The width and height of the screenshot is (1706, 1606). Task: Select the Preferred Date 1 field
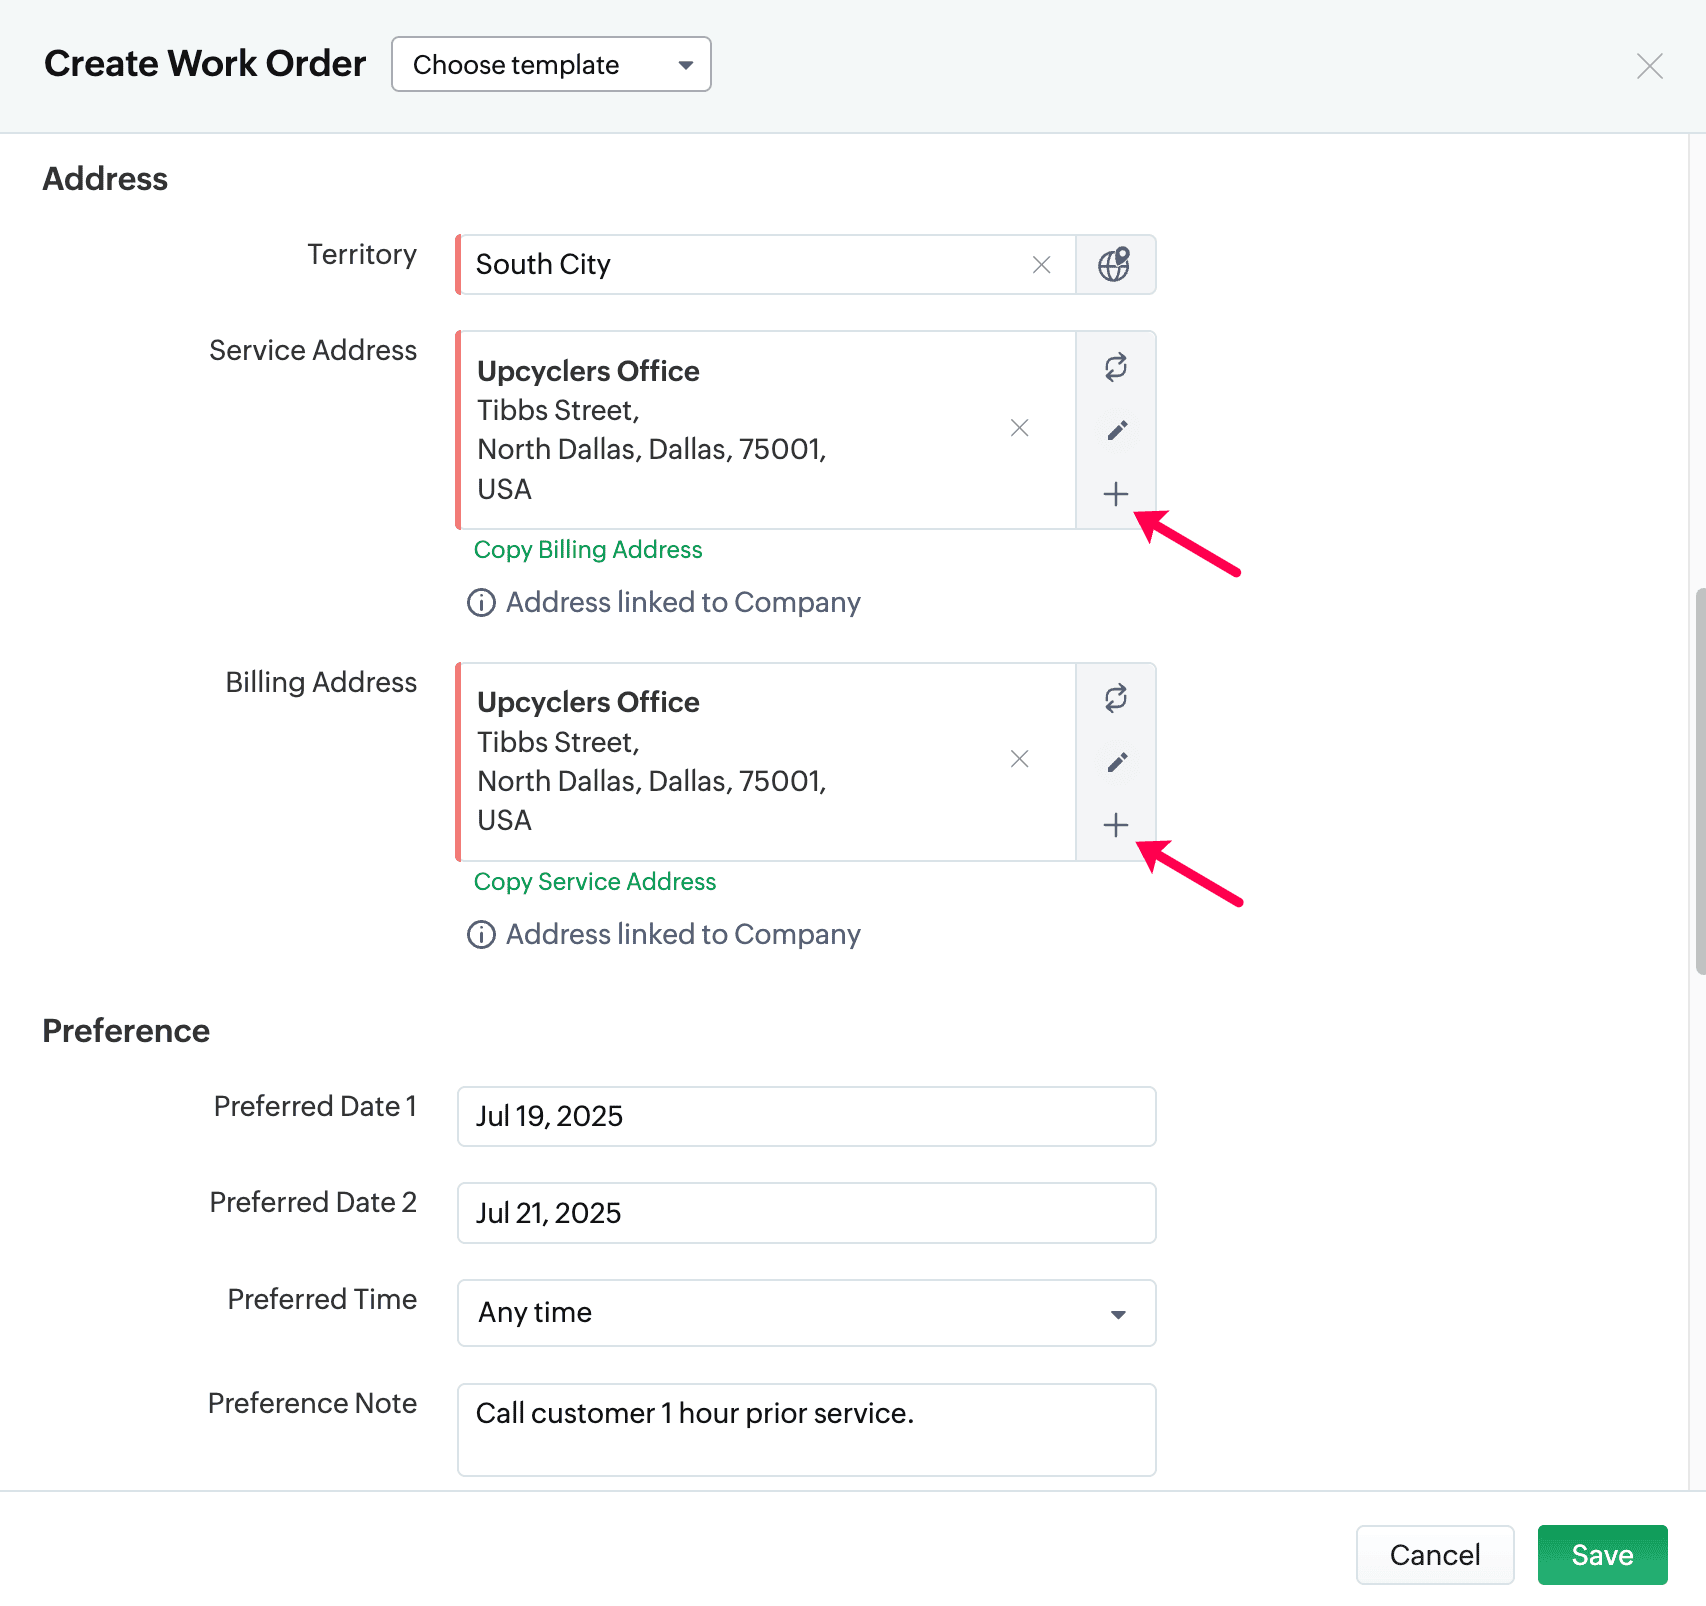pyautogui.click(x=806, y=1116)
